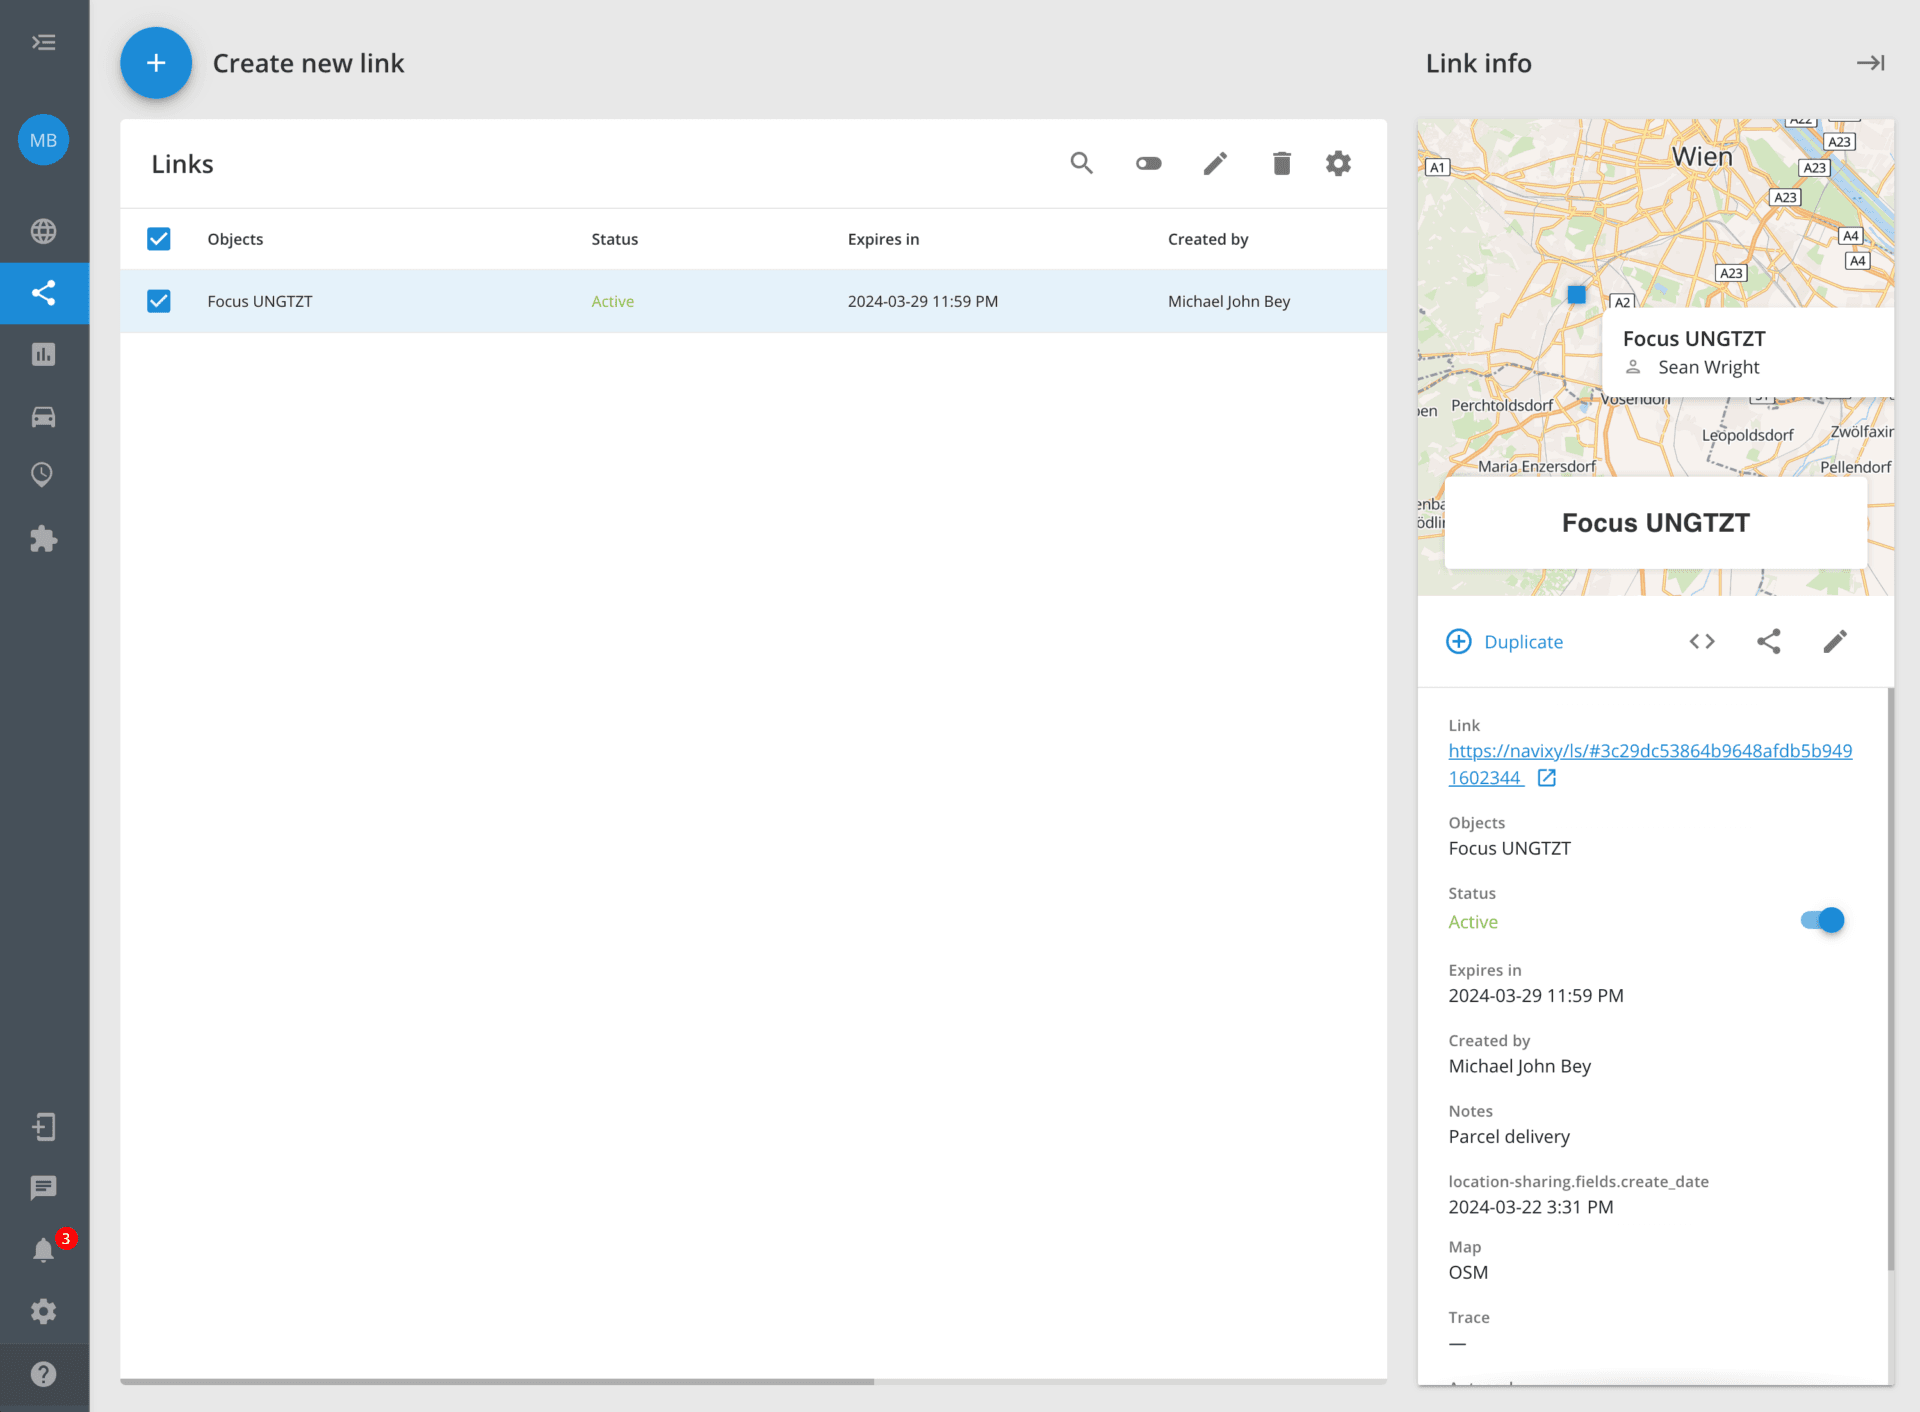1920x1412 pixels.
Task: Click blue tracker marker on map
Action: pyautogui.click(x=1577, y=295)
